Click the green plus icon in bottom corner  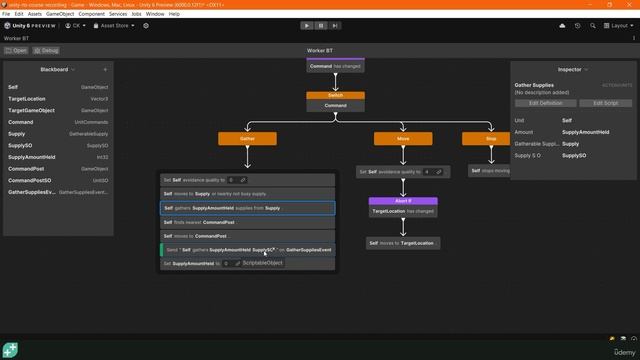click(x=10, y=350)
